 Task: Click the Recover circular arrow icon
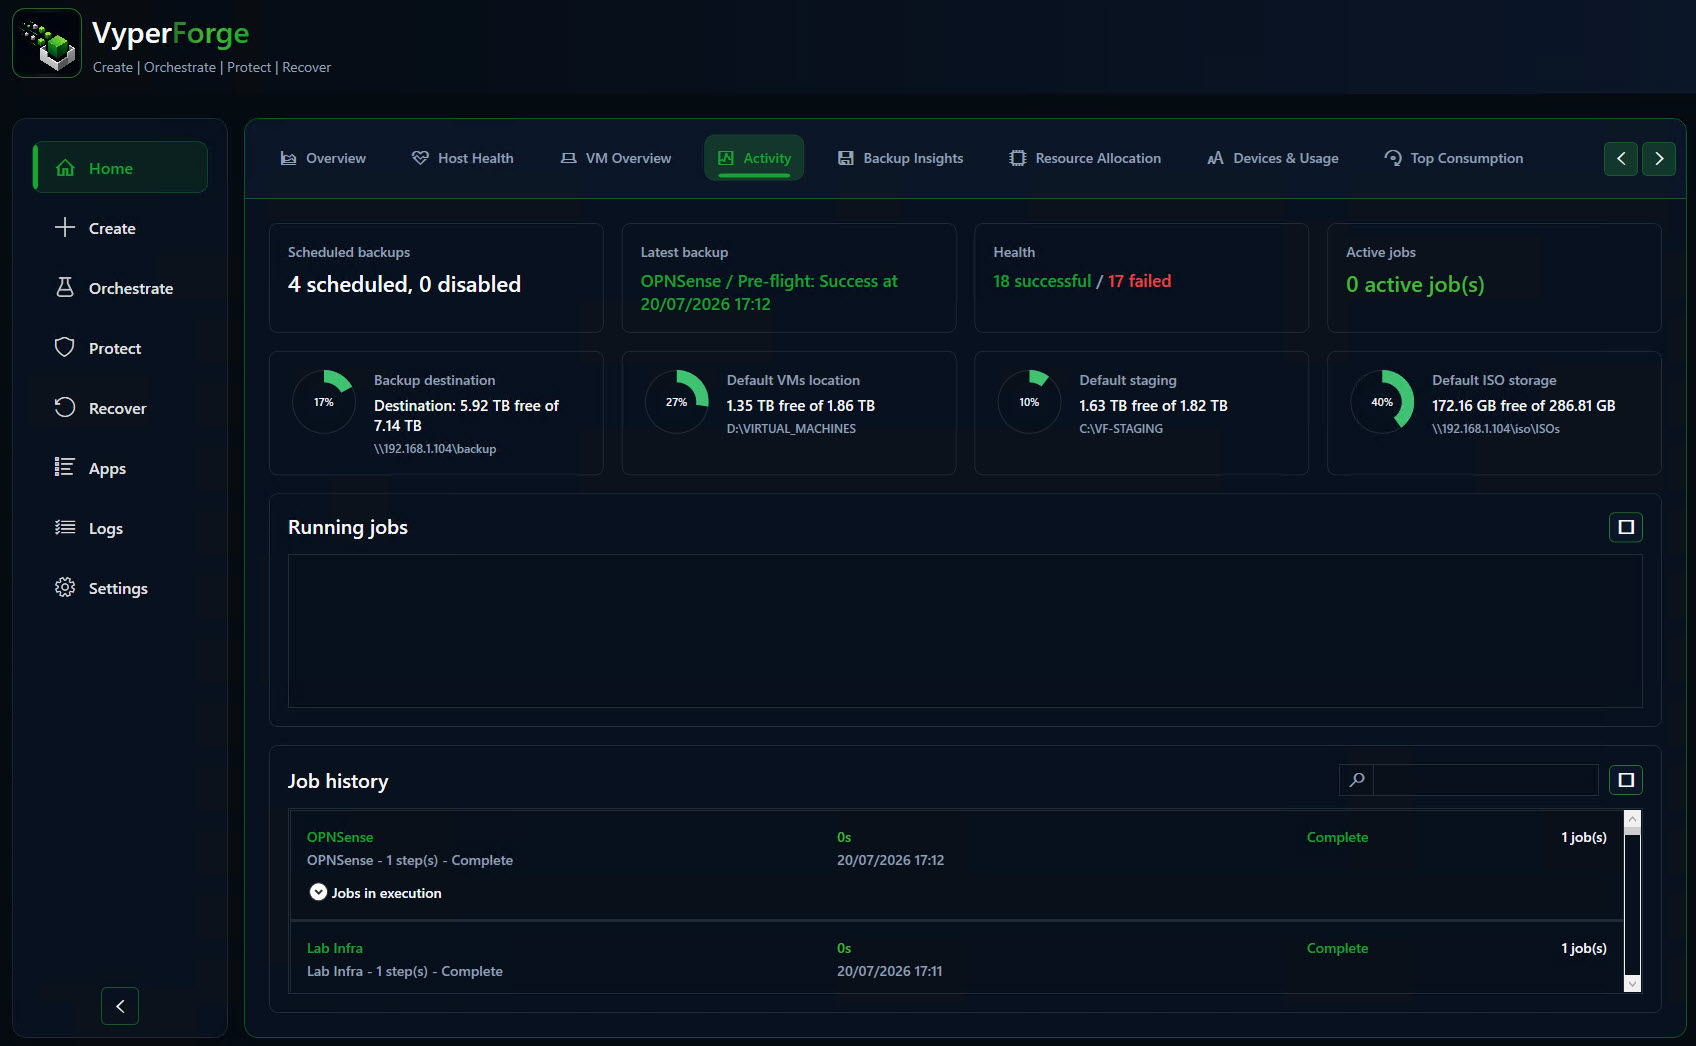point(65,407)
